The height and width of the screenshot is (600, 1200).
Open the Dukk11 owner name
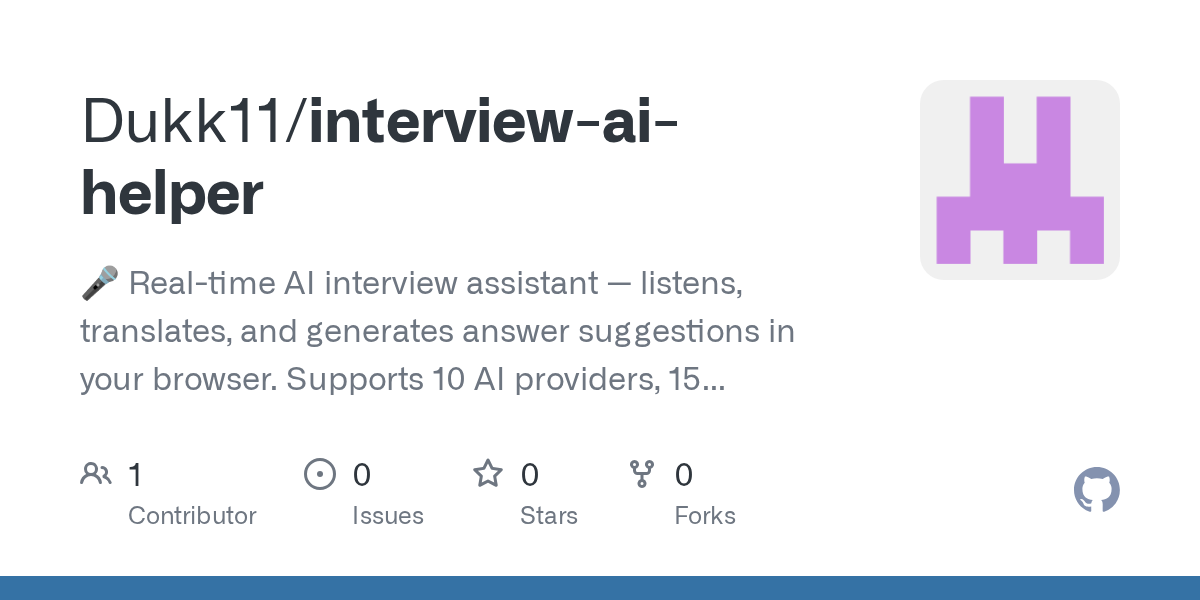click(x=186, y=121)
